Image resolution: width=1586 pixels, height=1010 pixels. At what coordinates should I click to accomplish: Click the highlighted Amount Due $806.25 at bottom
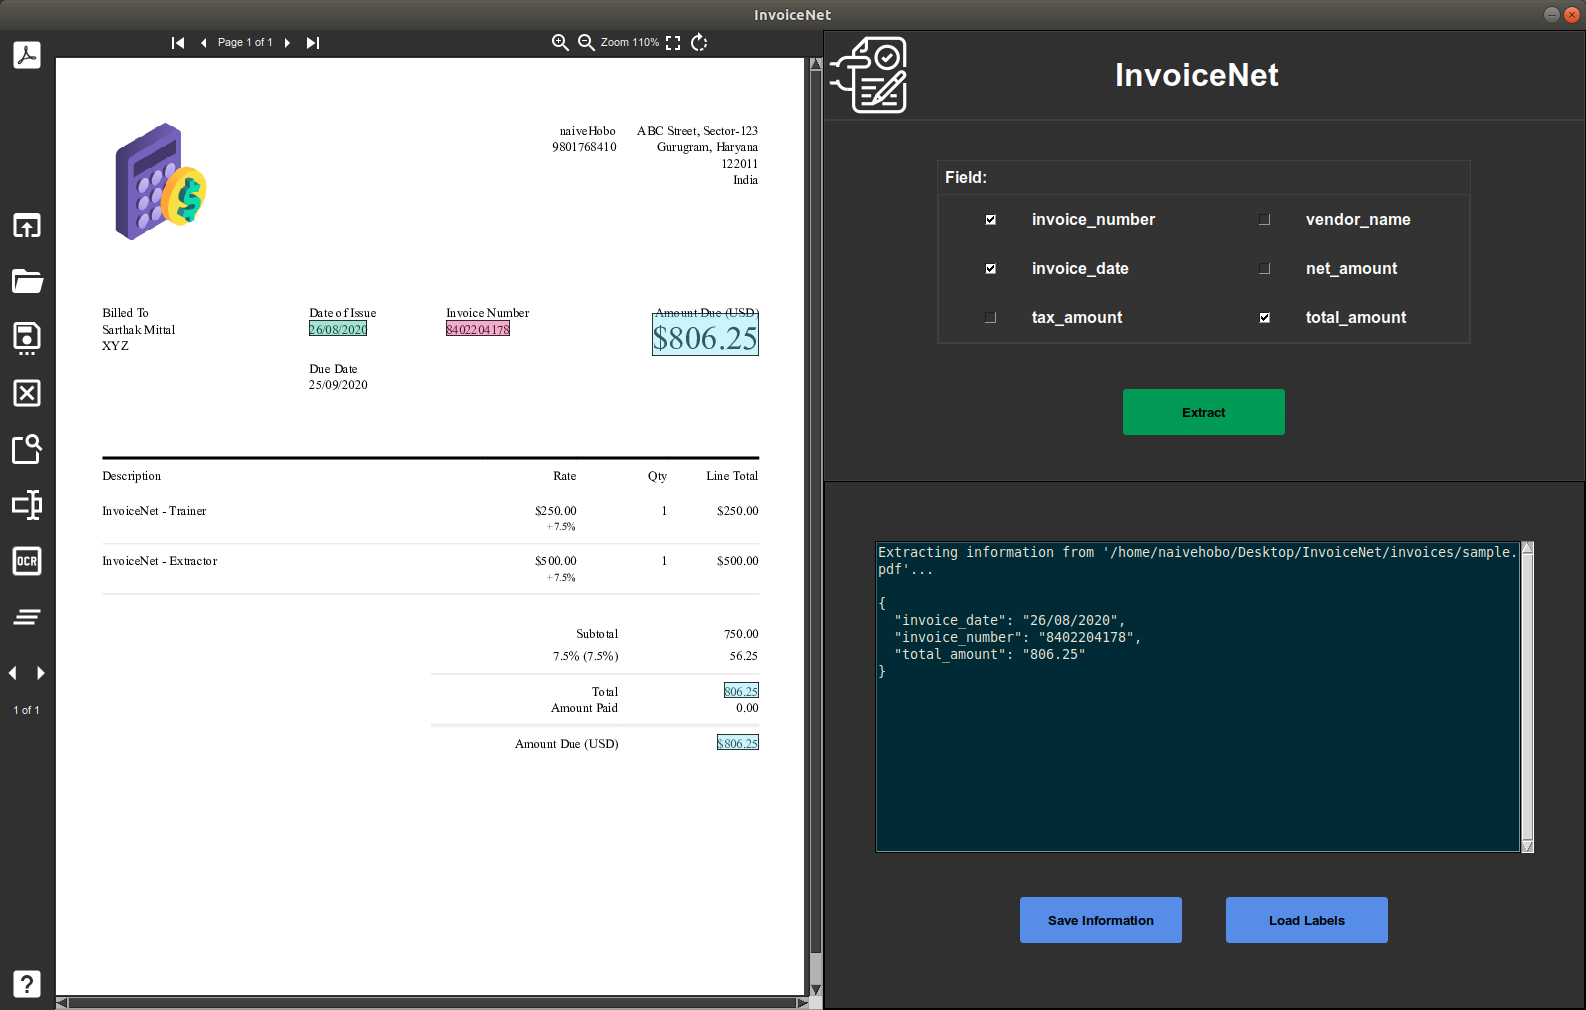tap(738, 743)
